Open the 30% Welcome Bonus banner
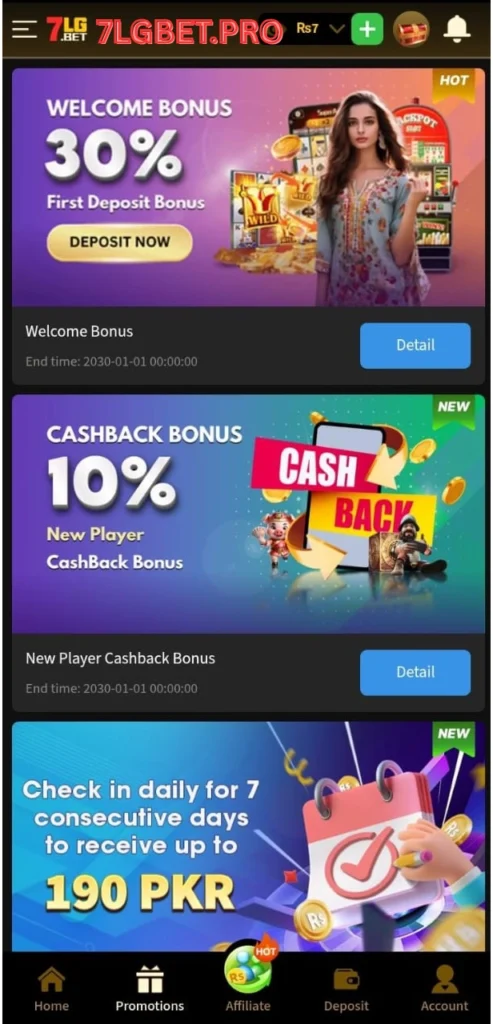This screenshot has height=1024, width=493. 248,187
